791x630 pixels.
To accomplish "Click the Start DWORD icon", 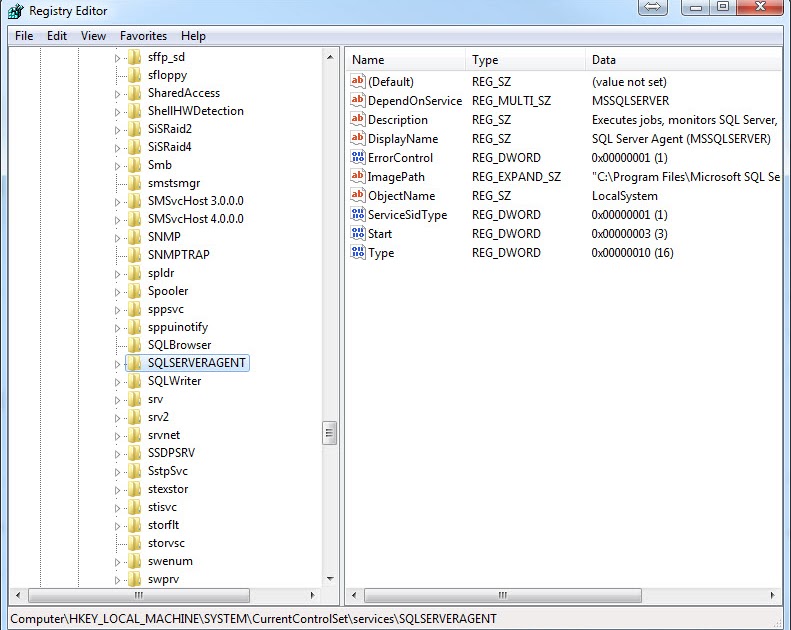I will 358,233.
